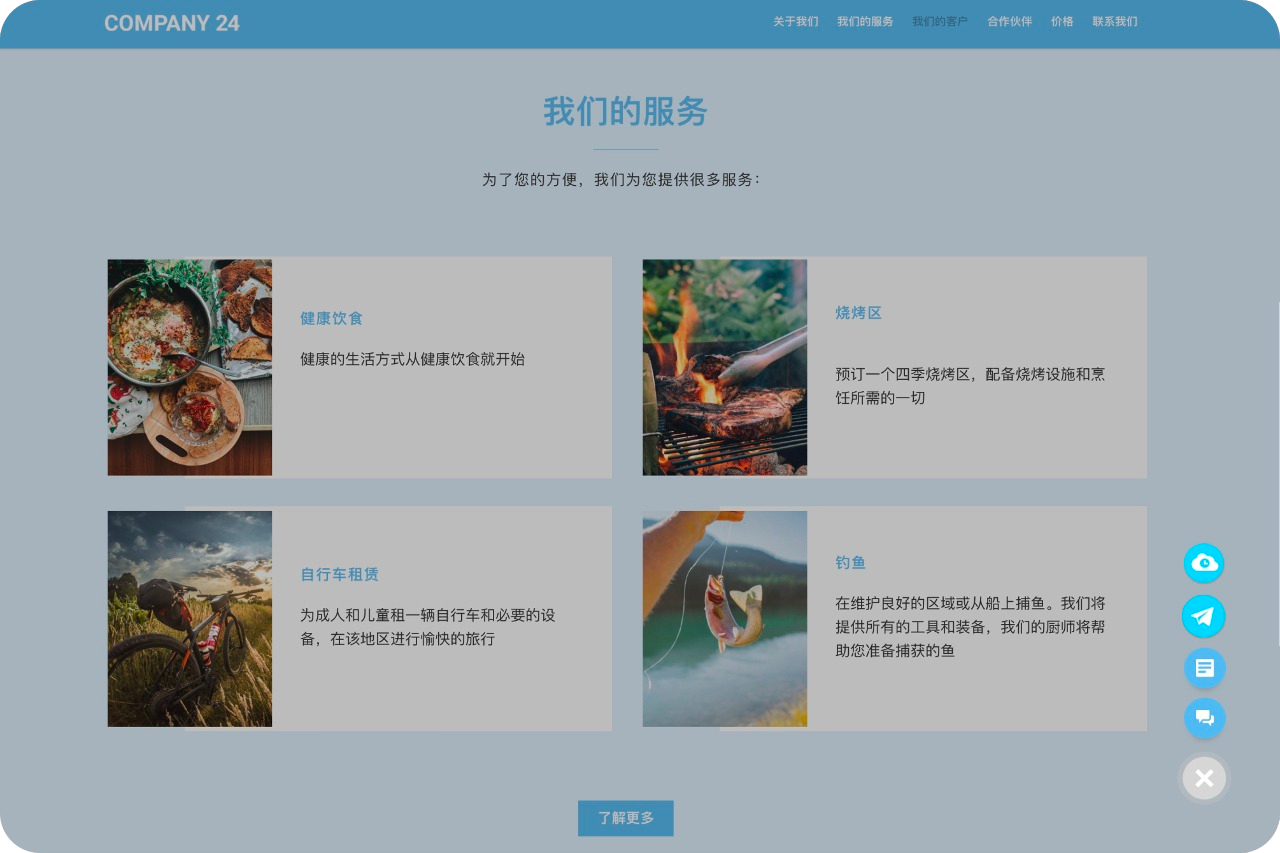This screenshot has width=1280, height=853.
Task: Select the 自行车租赁 service title
Action: [340, 575]
